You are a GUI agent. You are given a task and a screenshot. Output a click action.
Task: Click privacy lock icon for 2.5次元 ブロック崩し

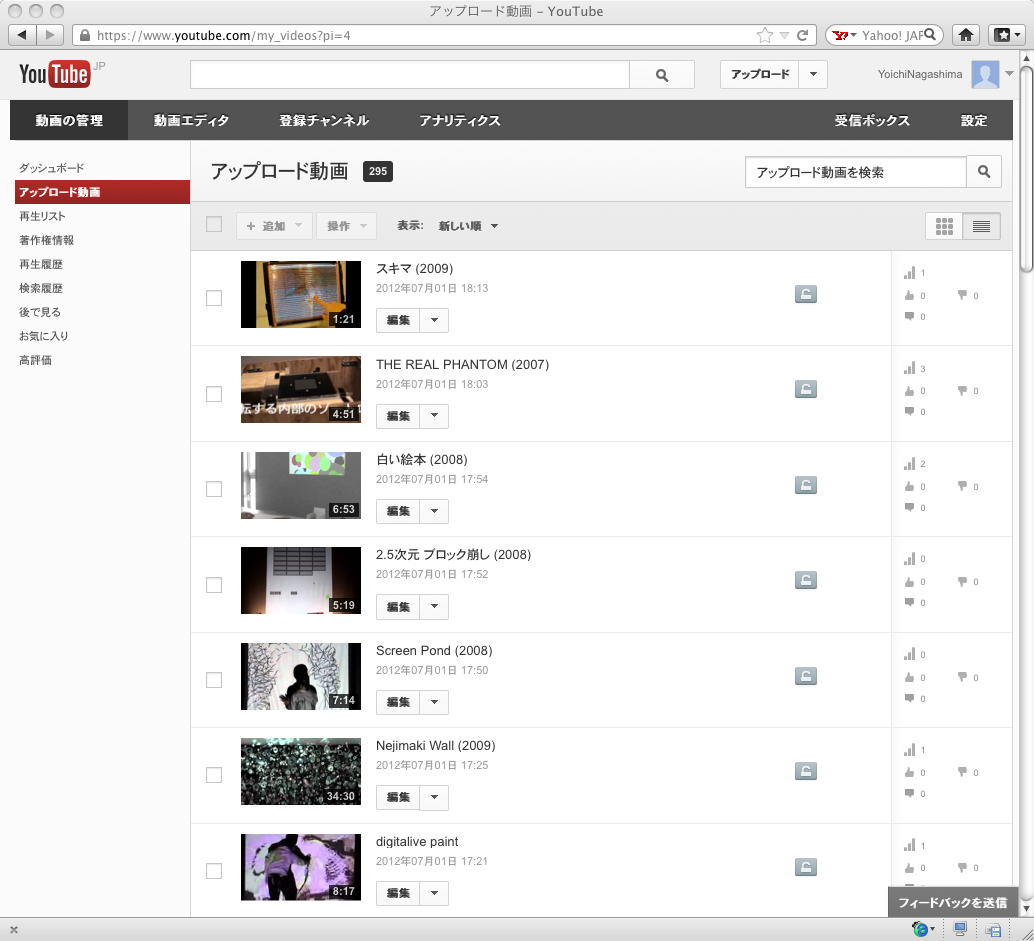pyautogui.click(x=805, y=580)
